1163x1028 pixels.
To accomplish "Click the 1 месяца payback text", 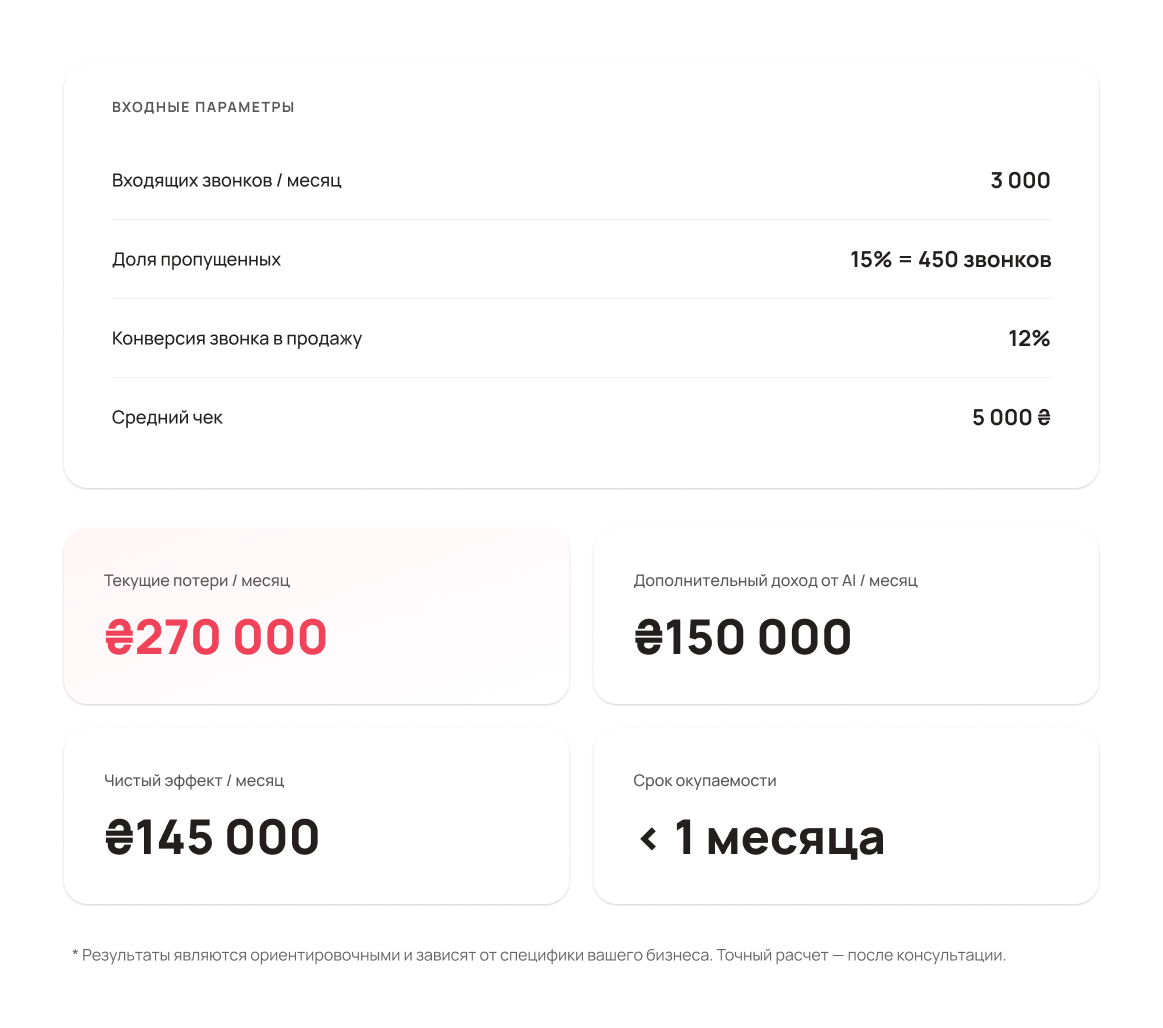I will coord(779,838).
